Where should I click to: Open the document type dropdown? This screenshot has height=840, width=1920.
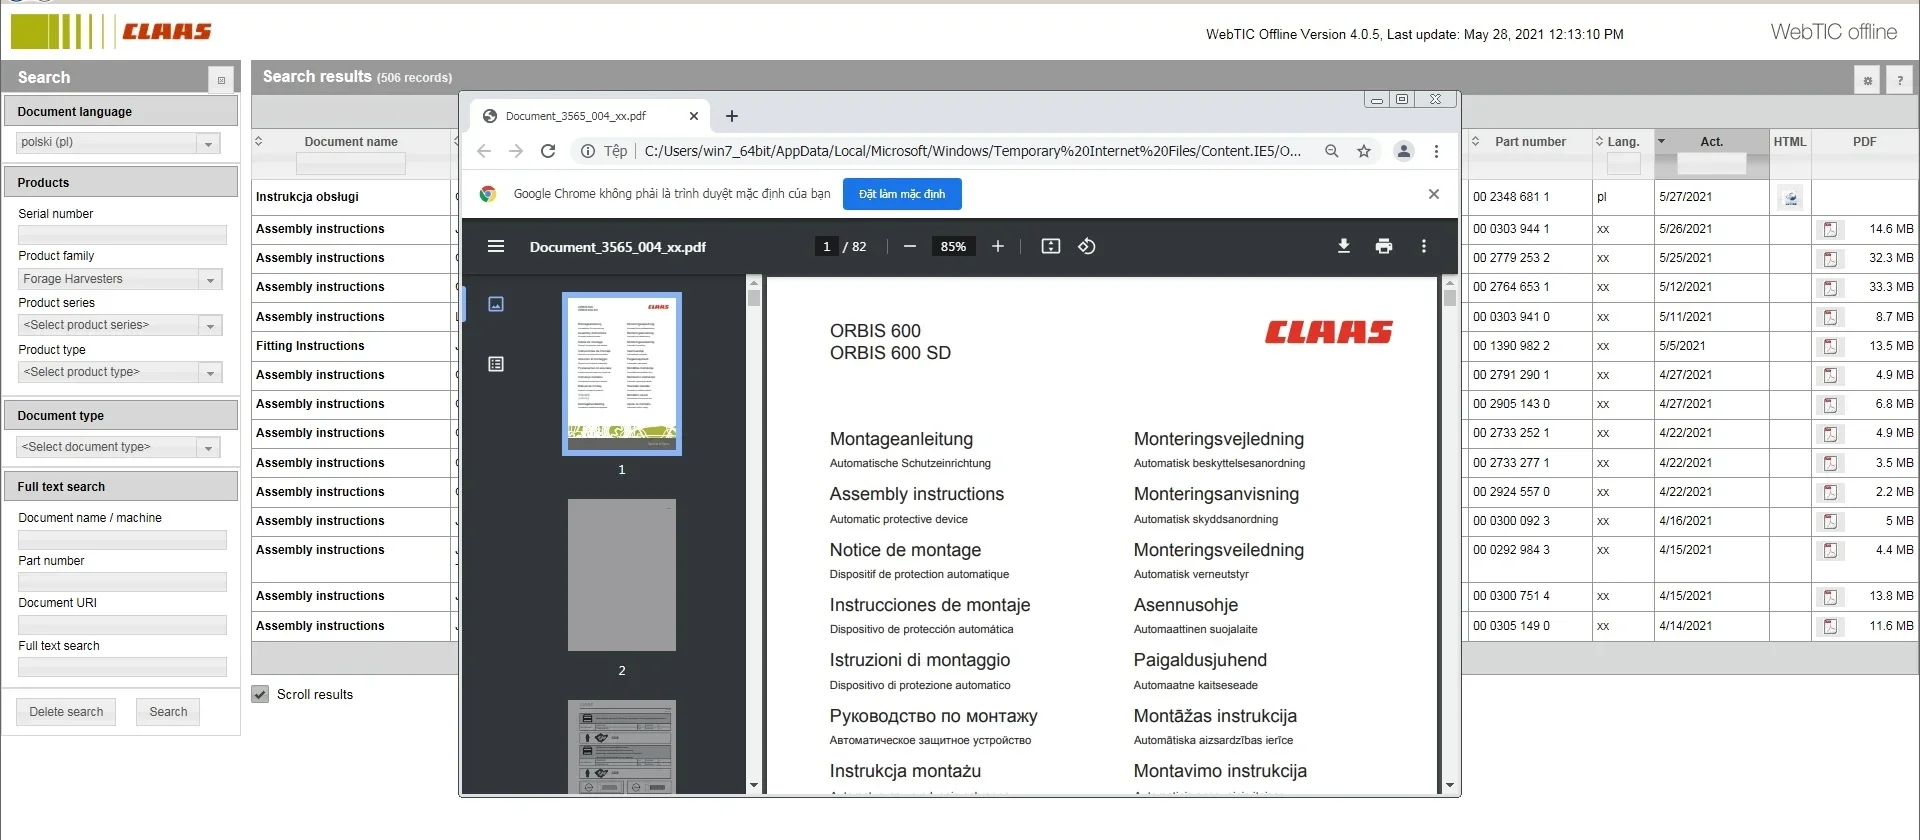tap(208, 448)
